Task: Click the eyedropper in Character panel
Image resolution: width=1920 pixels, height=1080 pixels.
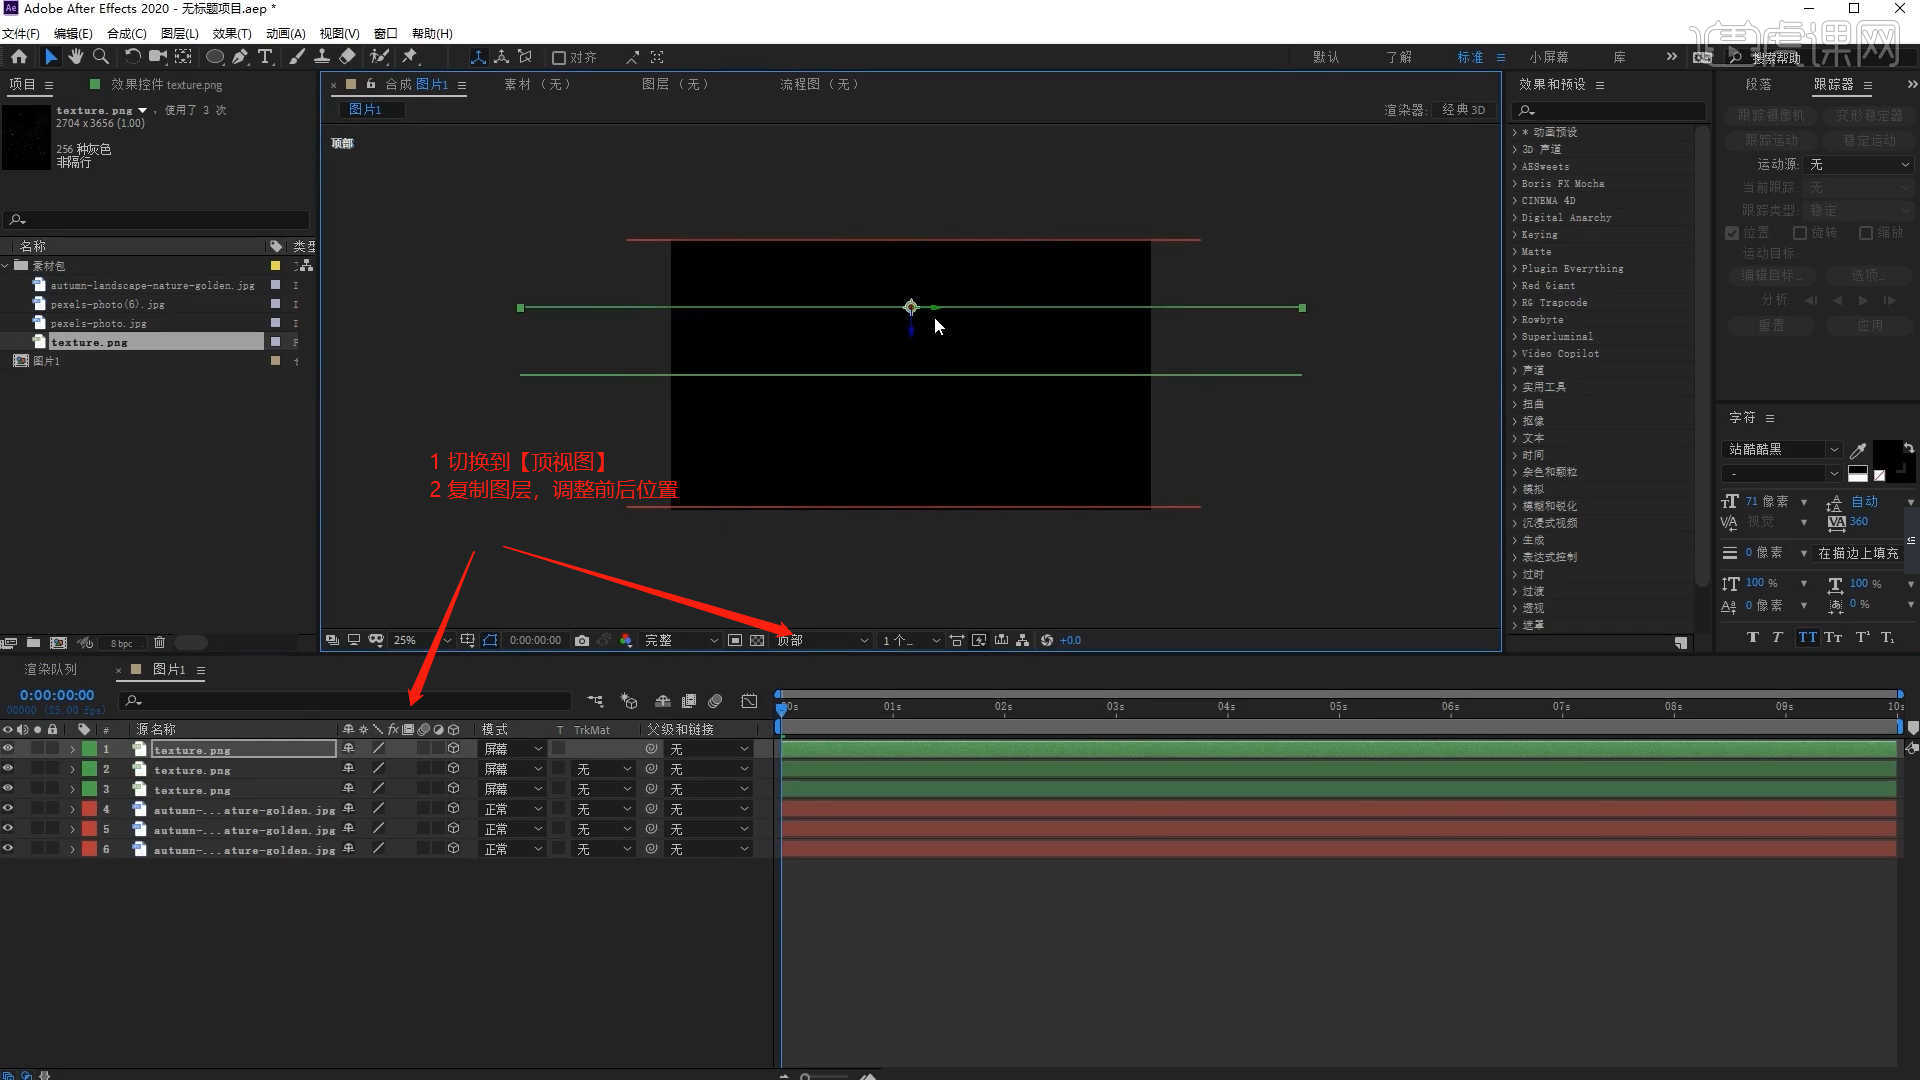Action: coord(1858,450)
